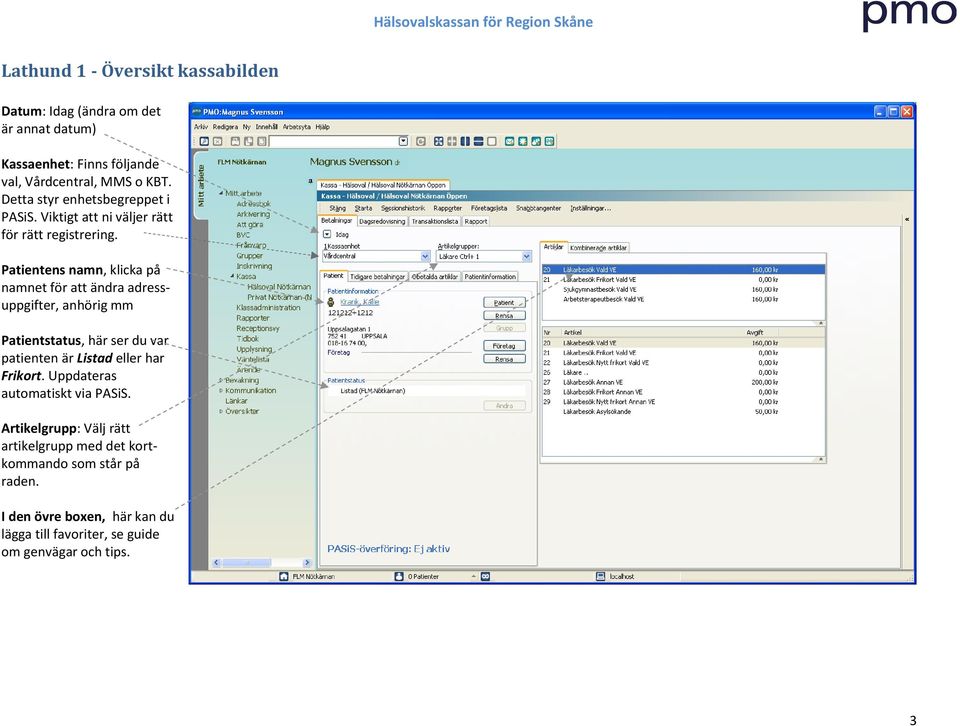Select the Läkarbesök Annan VE row

tap(683, 382)
